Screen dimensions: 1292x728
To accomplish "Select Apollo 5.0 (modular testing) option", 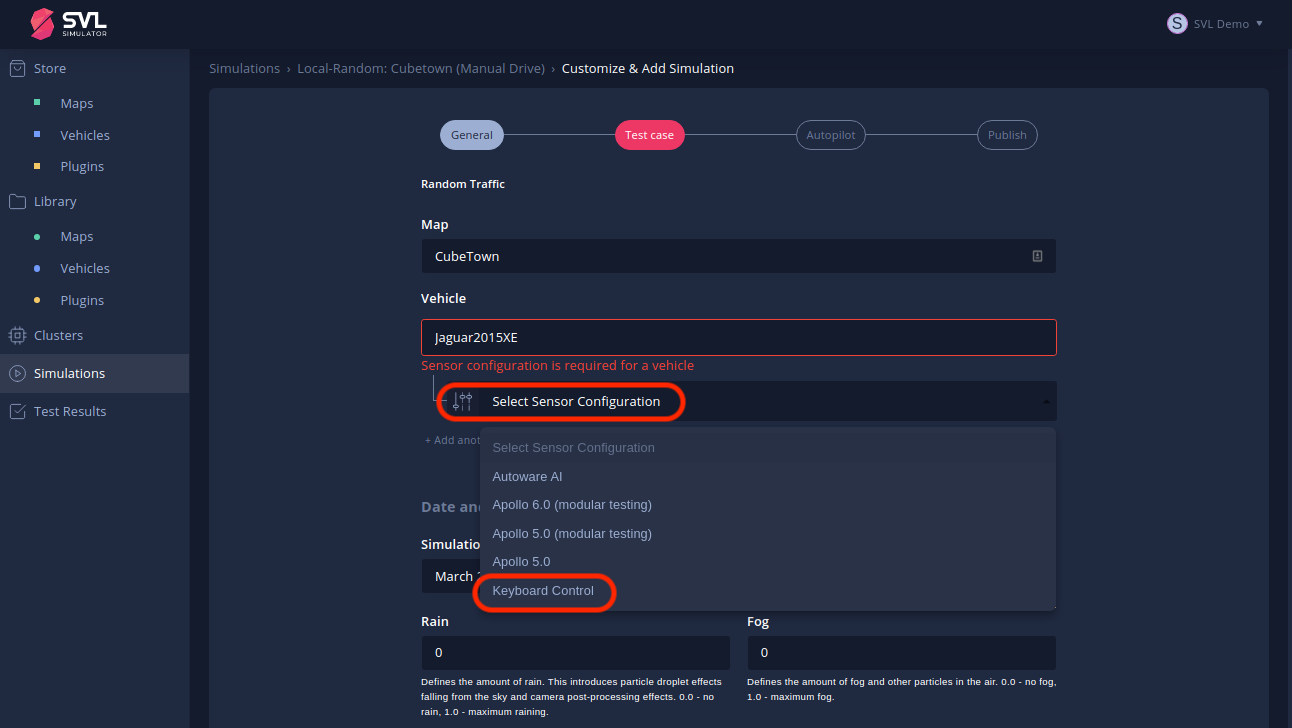I will (768, 534).
